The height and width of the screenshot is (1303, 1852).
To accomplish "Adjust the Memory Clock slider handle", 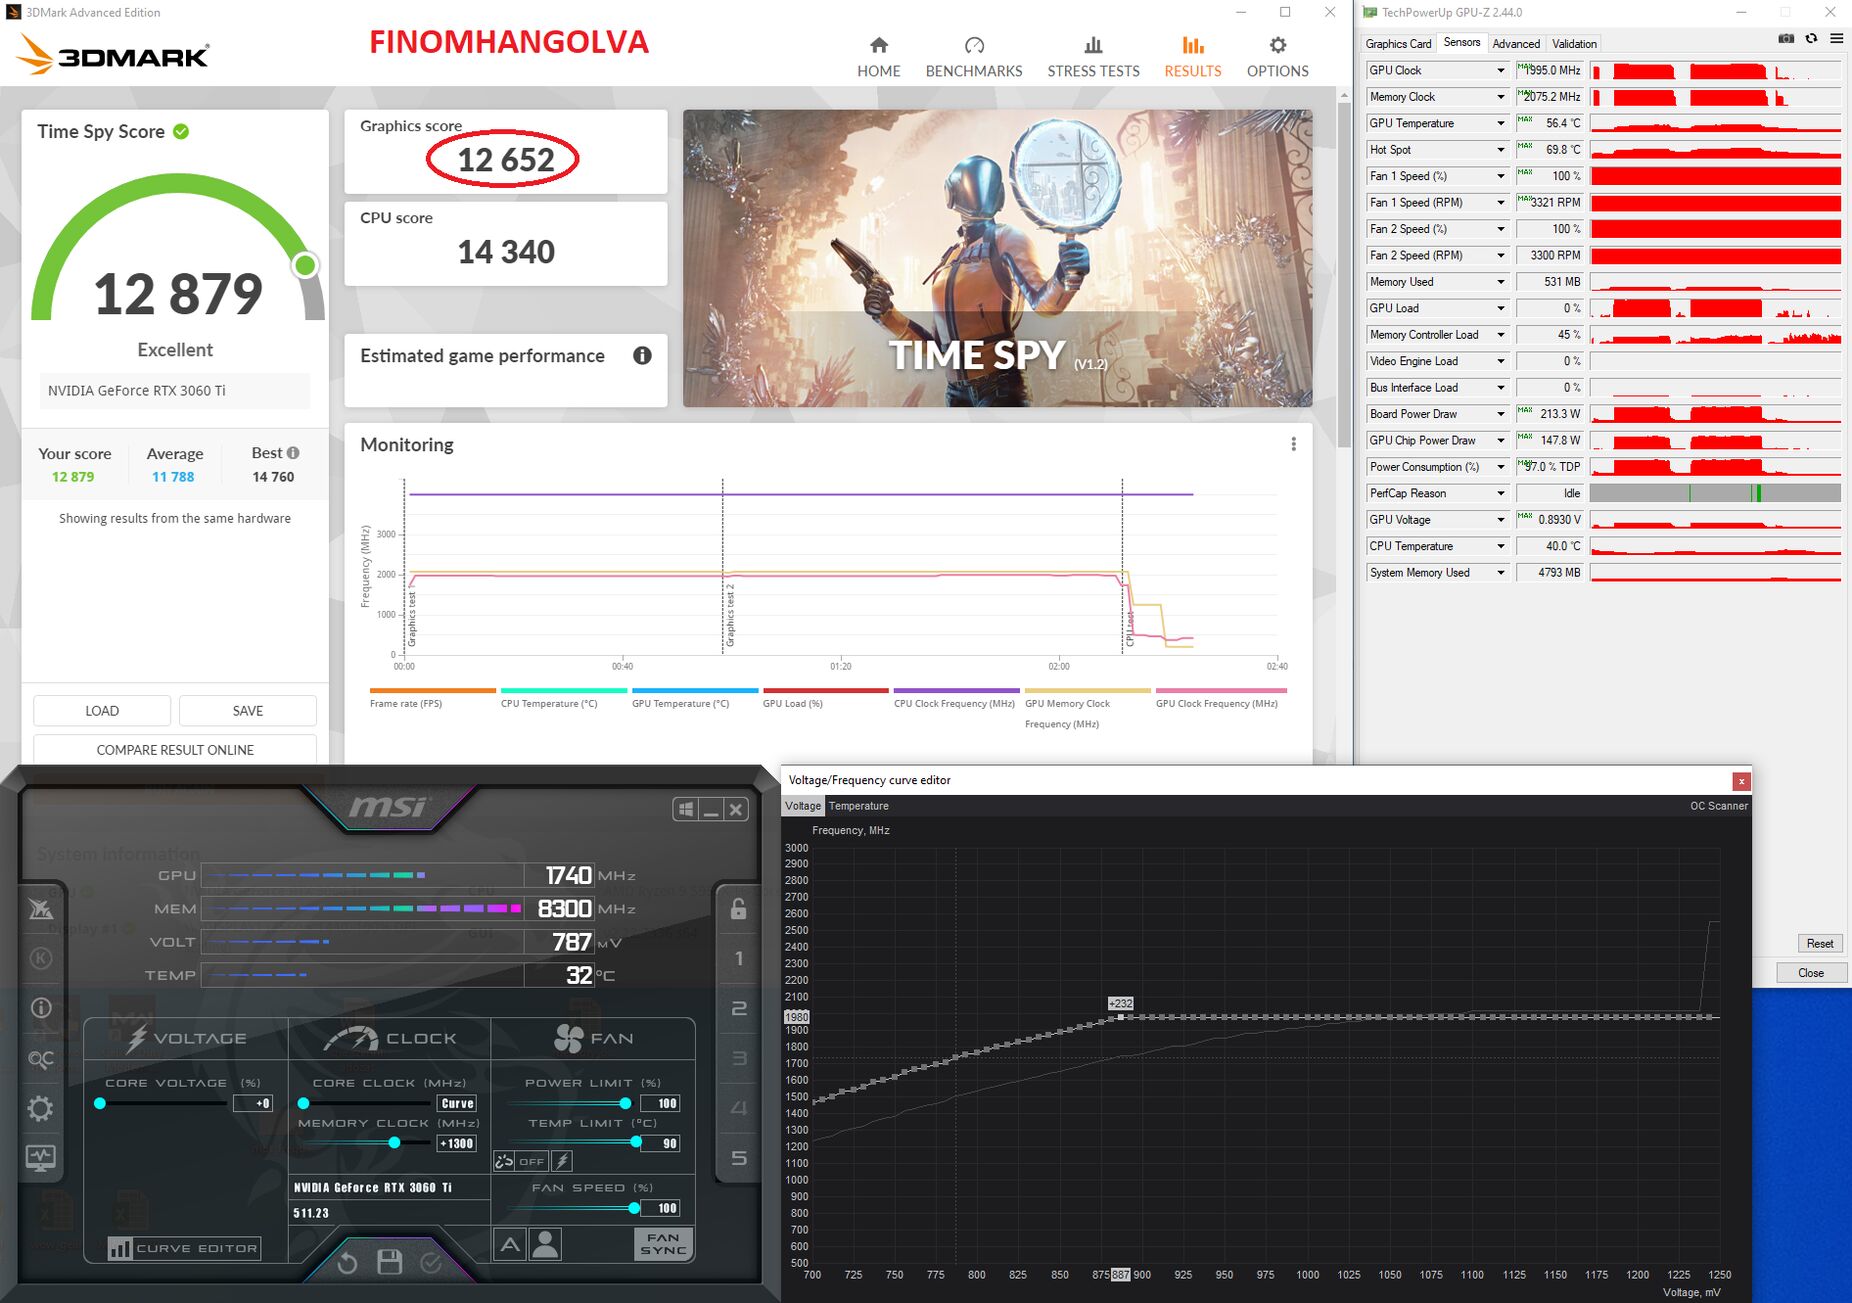I will pyautogui.click(x=394, y=1143).
